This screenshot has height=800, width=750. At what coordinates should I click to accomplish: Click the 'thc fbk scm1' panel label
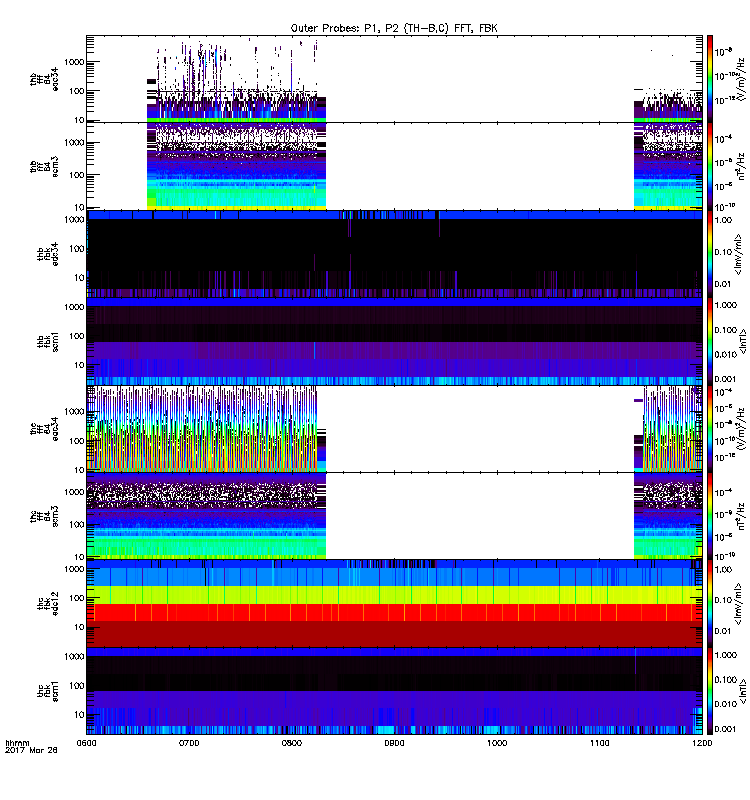click(x=47, y=691)
